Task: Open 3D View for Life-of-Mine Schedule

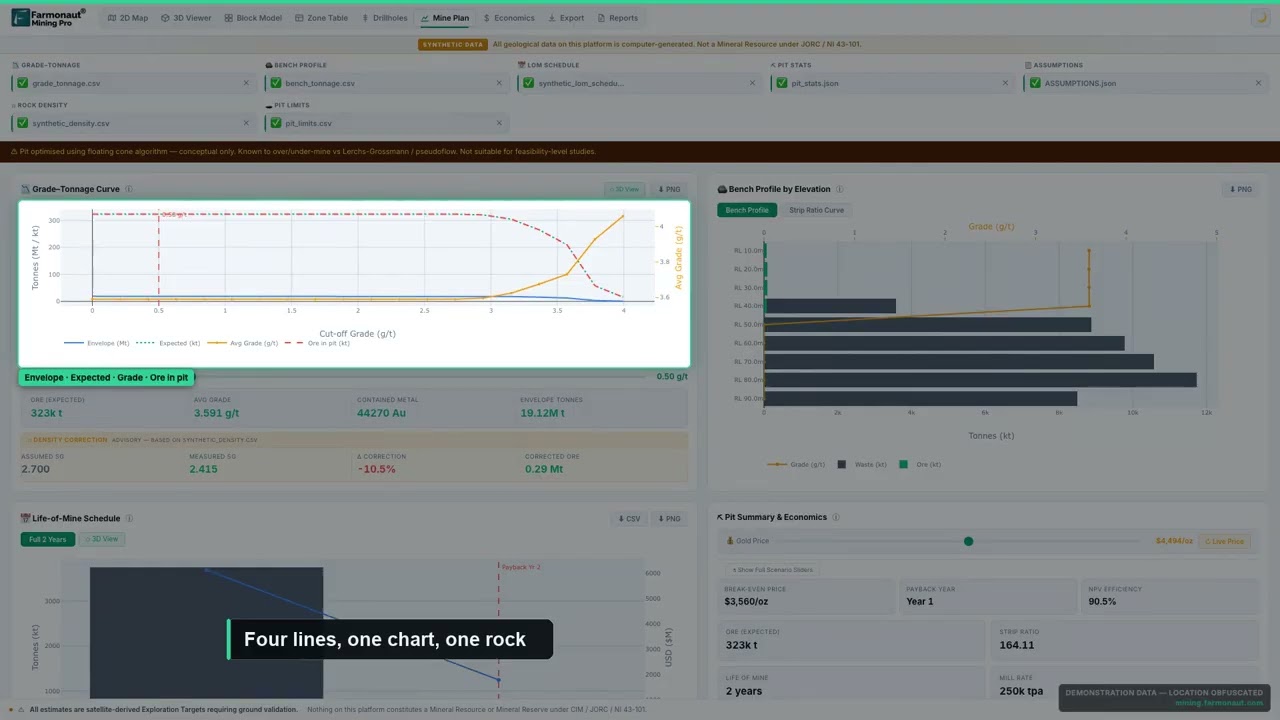Action: (101, 539)
